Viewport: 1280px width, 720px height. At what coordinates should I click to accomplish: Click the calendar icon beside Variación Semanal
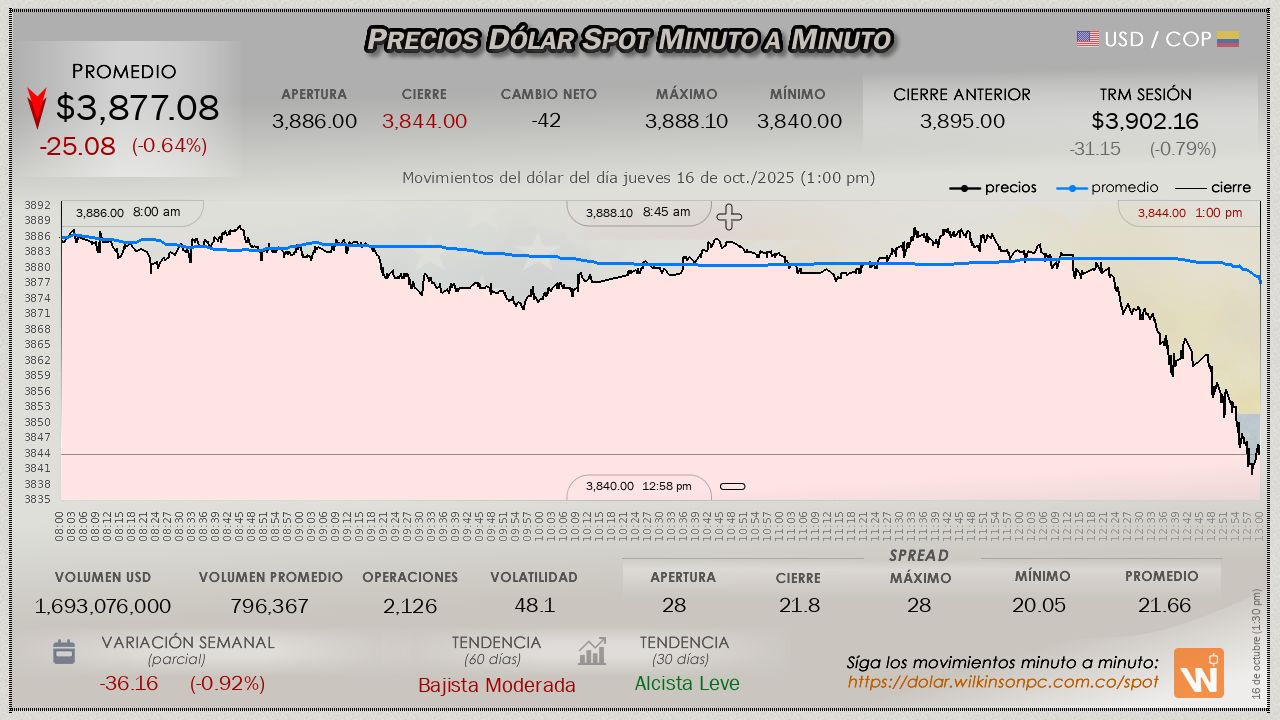coord(64,652)
